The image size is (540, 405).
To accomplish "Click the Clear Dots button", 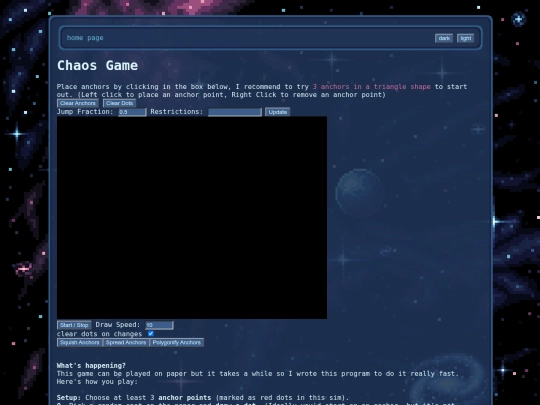I will click(x=120, y=103).
